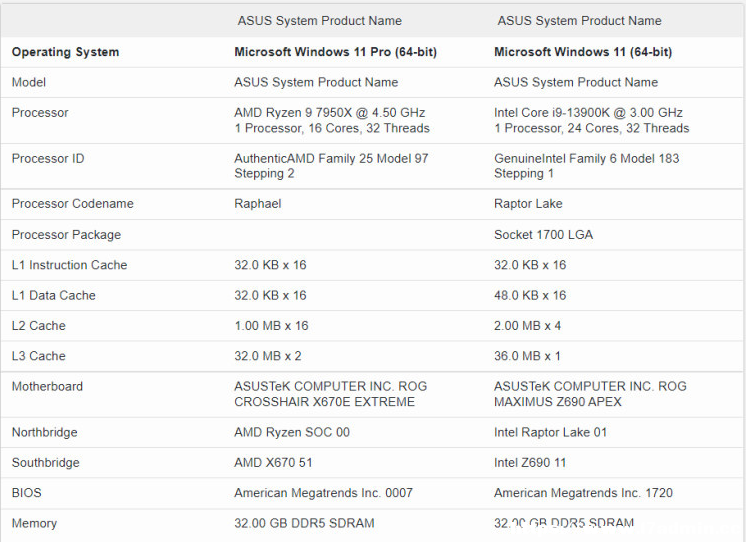
Task: Click the Raphael codename value
Action: pos(257,204)
